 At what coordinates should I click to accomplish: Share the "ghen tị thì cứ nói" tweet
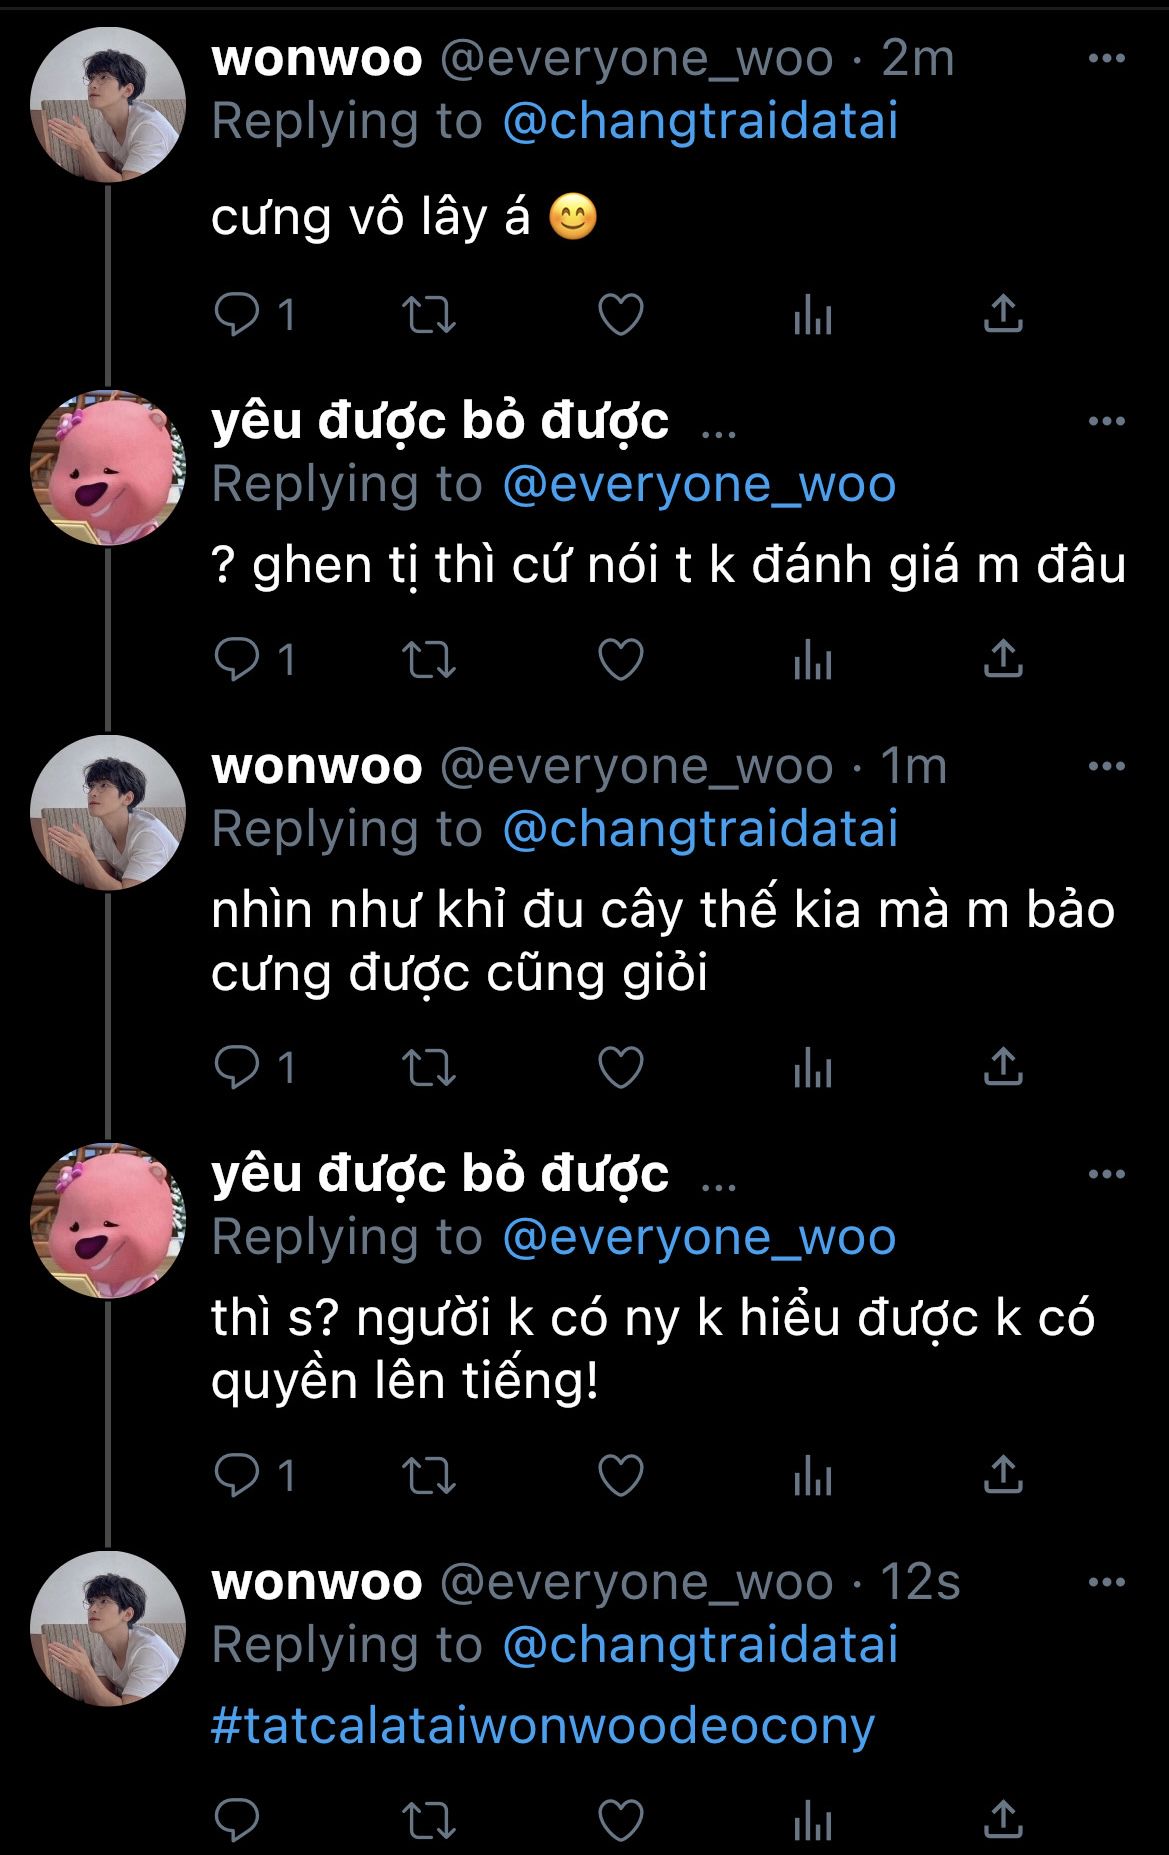coord(1003,659)
